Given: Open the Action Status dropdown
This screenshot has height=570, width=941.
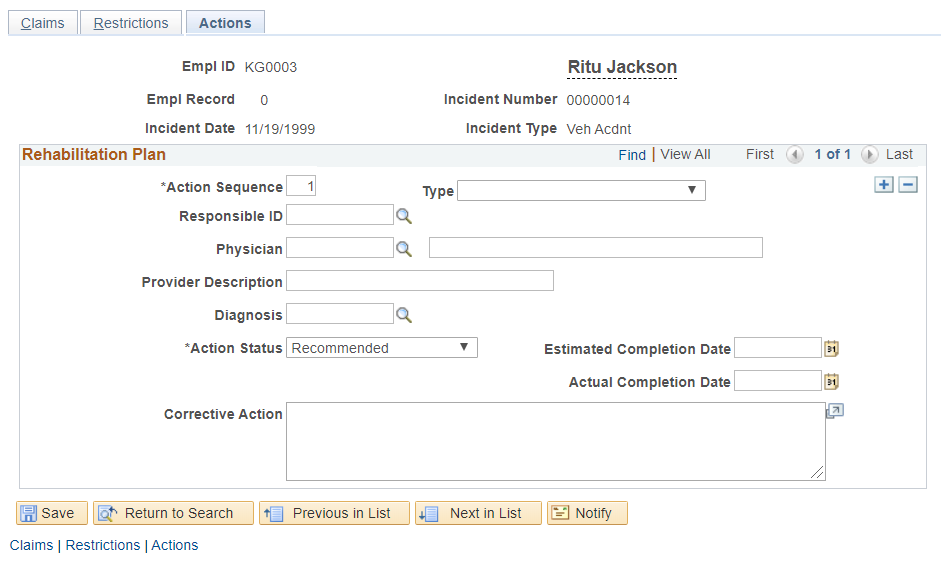Looking at the screenshot, I should [x=382, y=347].
